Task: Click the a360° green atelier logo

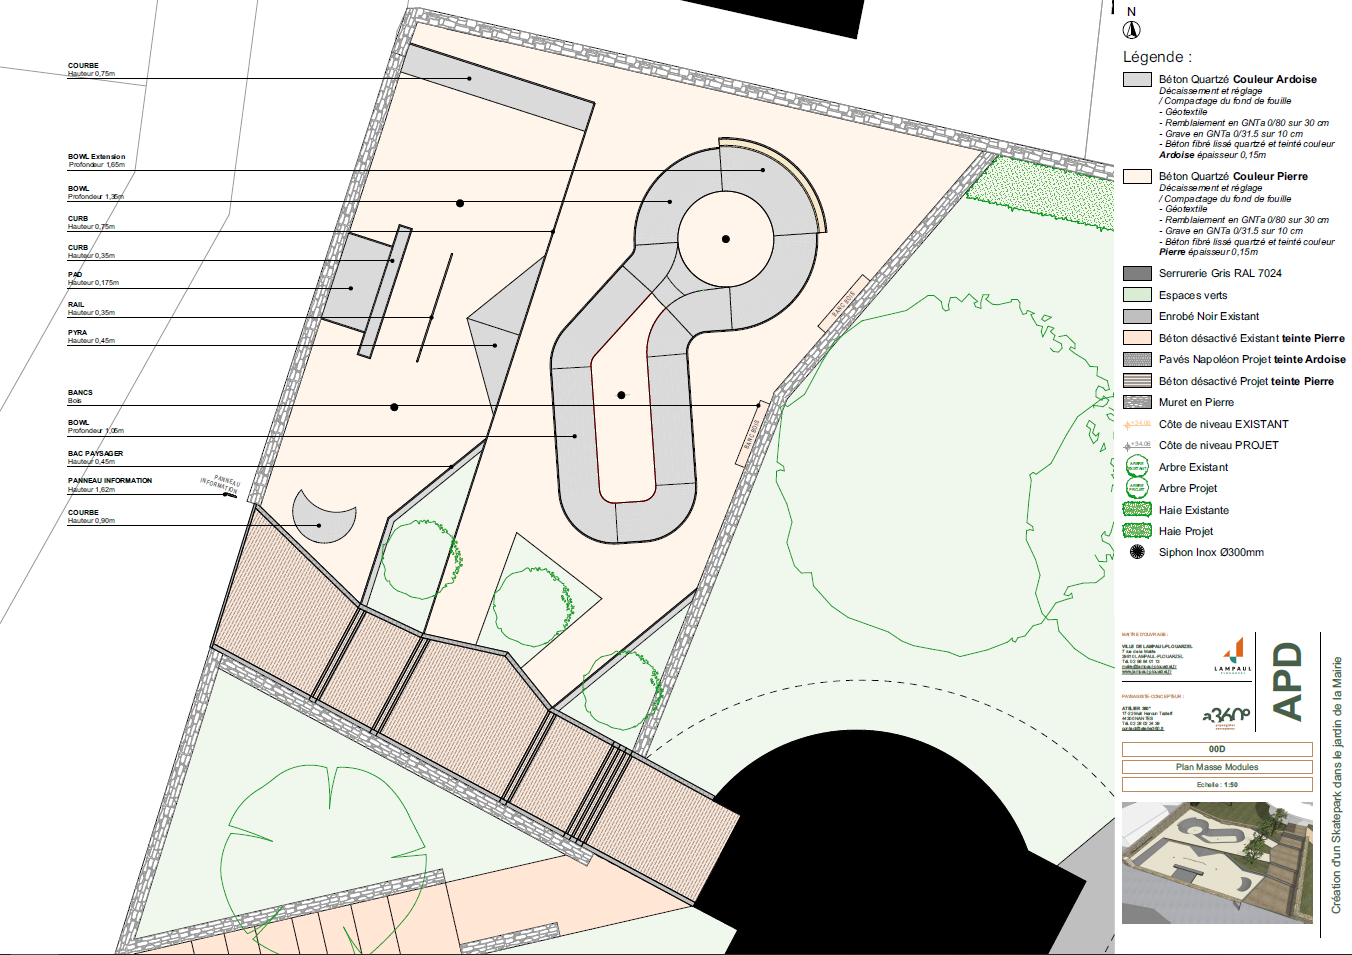Action: pyautogui.click(x=1226, y=717)
